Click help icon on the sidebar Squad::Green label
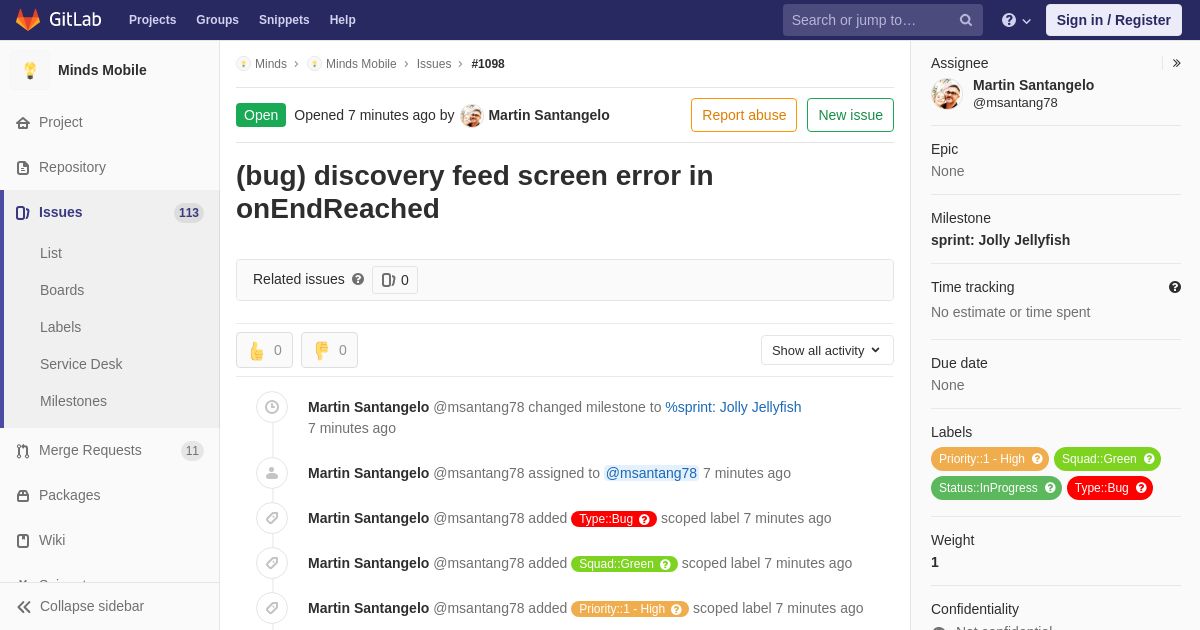The height and width of the screenshot is (630, 1200). 1149,459
